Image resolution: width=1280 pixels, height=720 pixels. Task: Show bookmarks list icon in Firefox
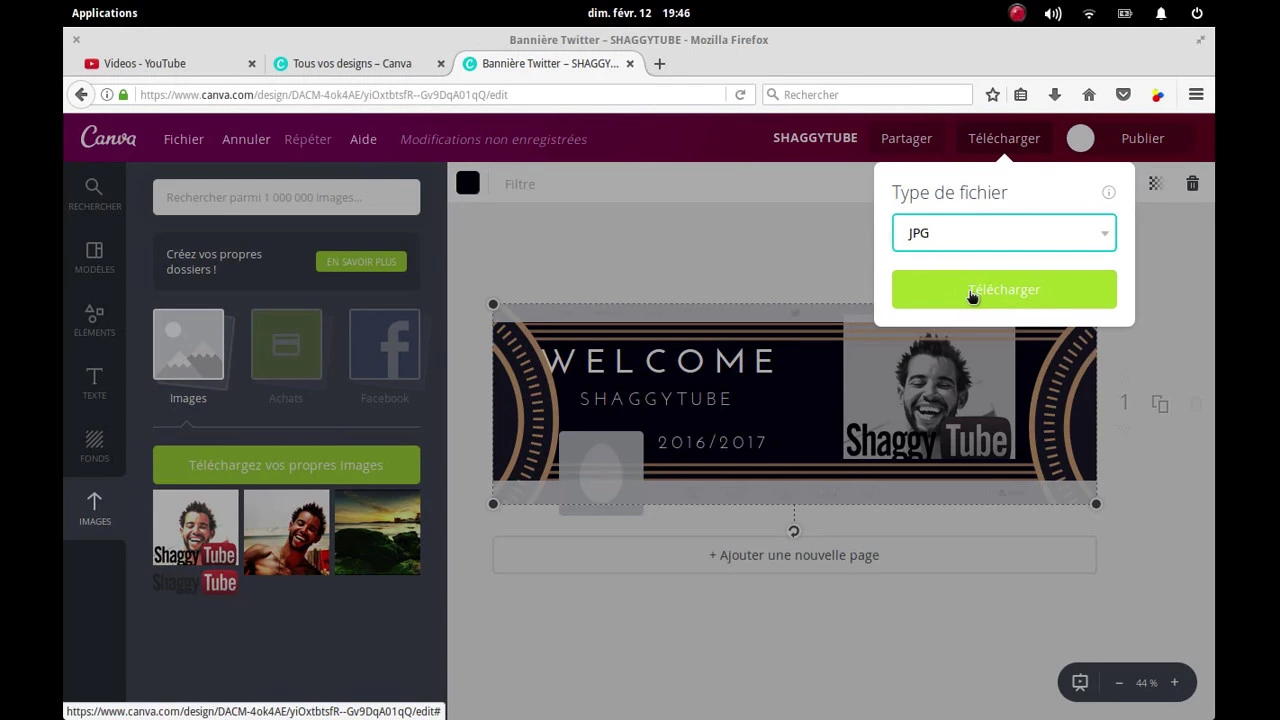(x=1020, y=94)
